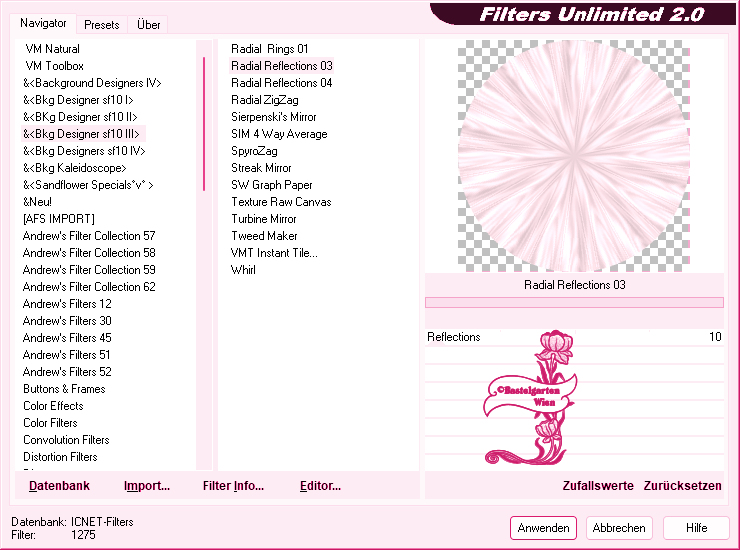The height and width of the screenshot is (550, 740).
Task: Select Distortion Filters category
Action: 60,457
